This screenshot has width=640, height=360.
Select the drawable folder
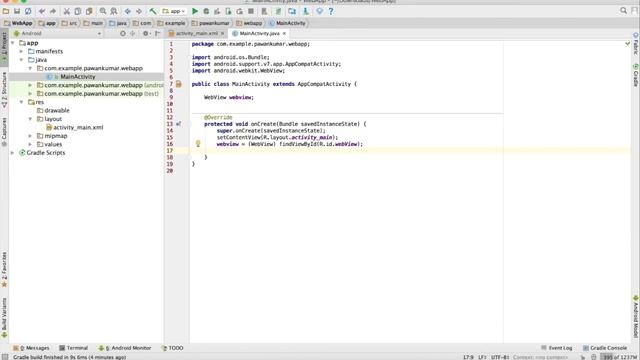[57, 111]
